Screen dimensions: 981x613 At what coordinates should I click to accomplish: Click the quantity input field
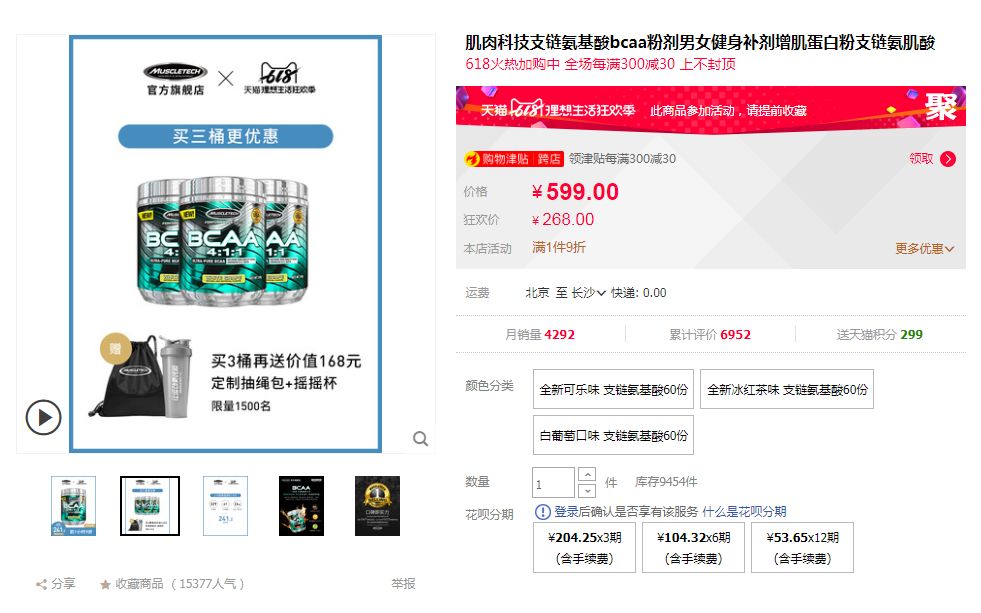[x=553, y=483]
